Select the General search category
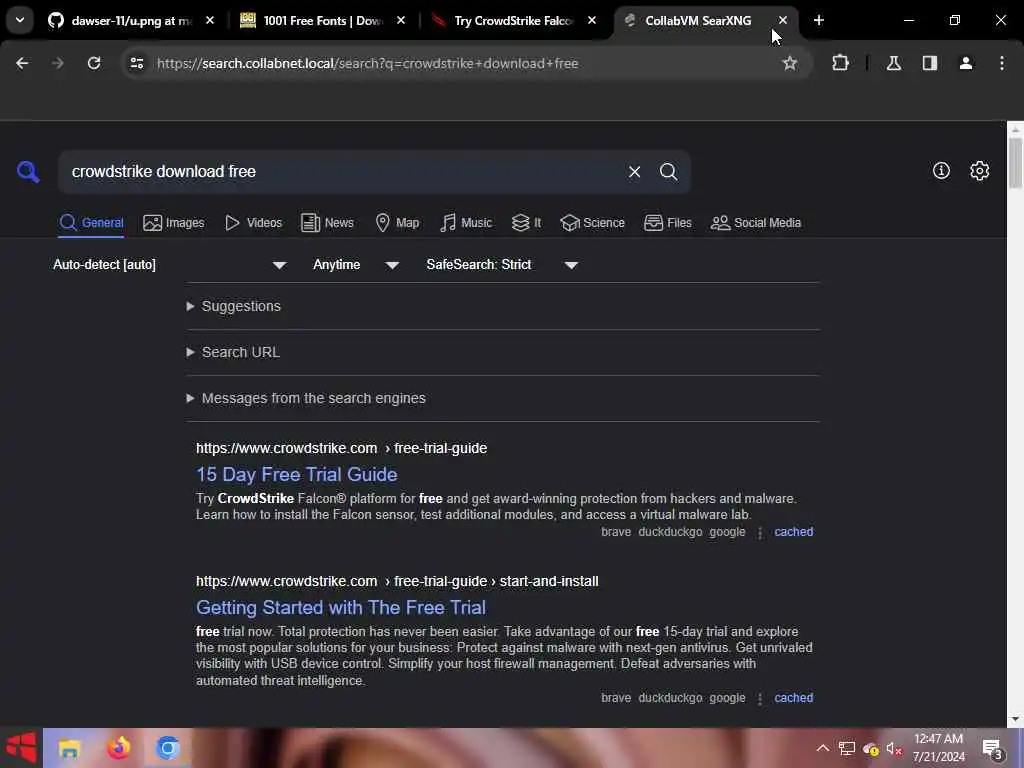The image size is (1024, 768). coord(91,223)
